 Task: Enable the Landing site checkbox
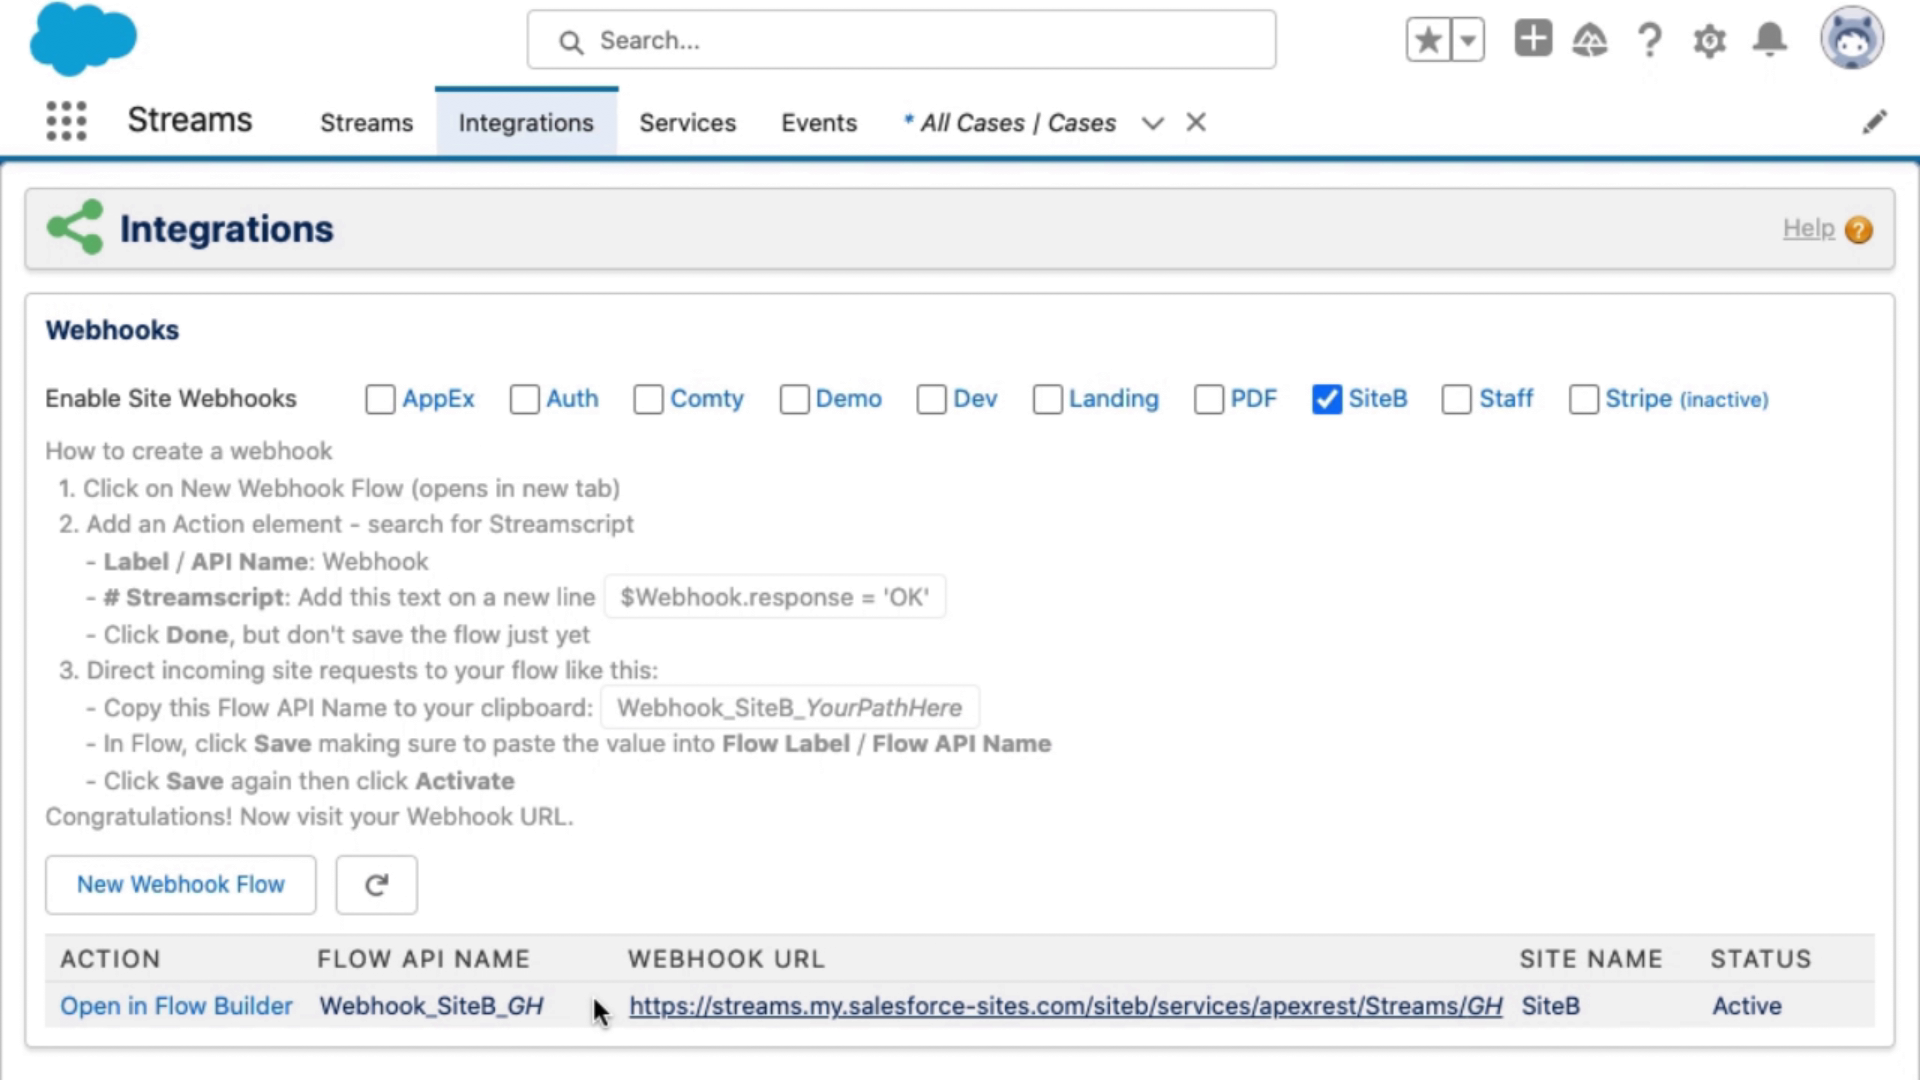pos(1047,399)
